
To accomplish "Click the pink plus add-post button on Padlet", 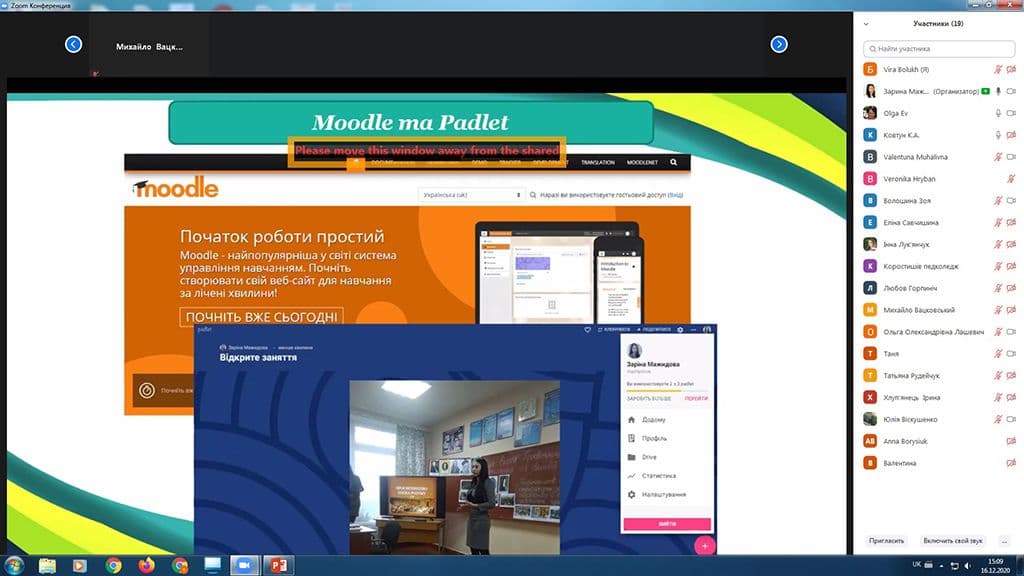I will pos(705,546).
